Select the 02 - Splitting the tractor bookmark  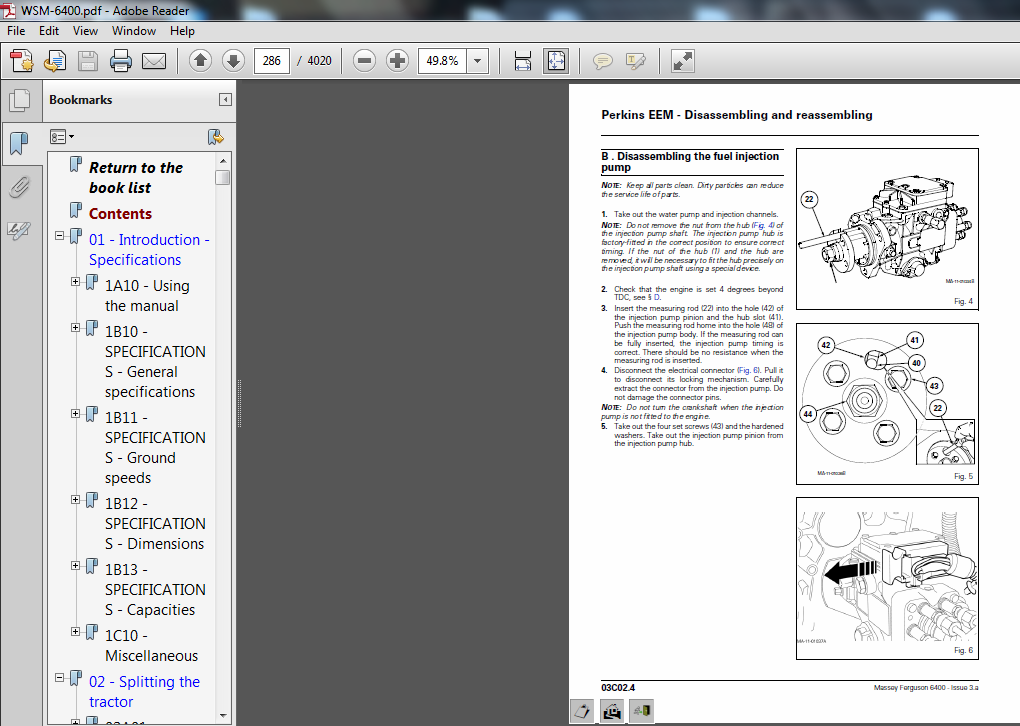144,692
